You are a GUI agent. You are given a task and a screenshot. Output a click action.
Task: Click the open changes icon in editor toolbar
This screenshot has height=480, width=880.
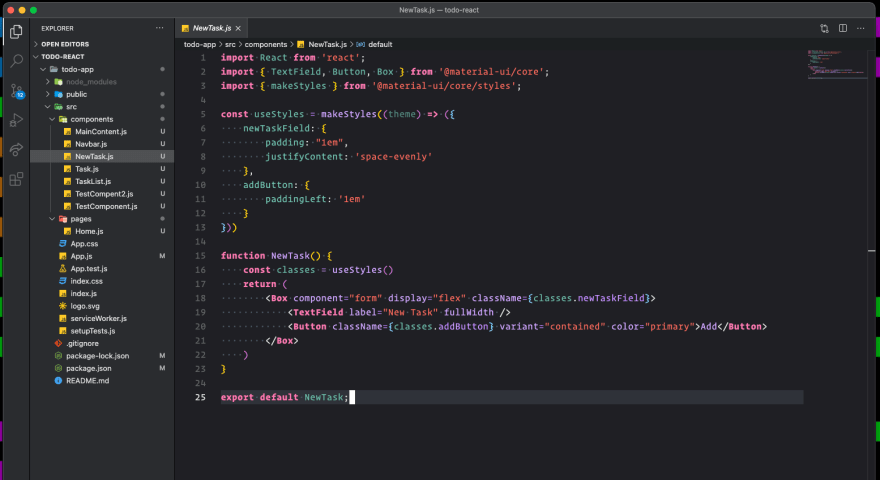tap(824, 28)
